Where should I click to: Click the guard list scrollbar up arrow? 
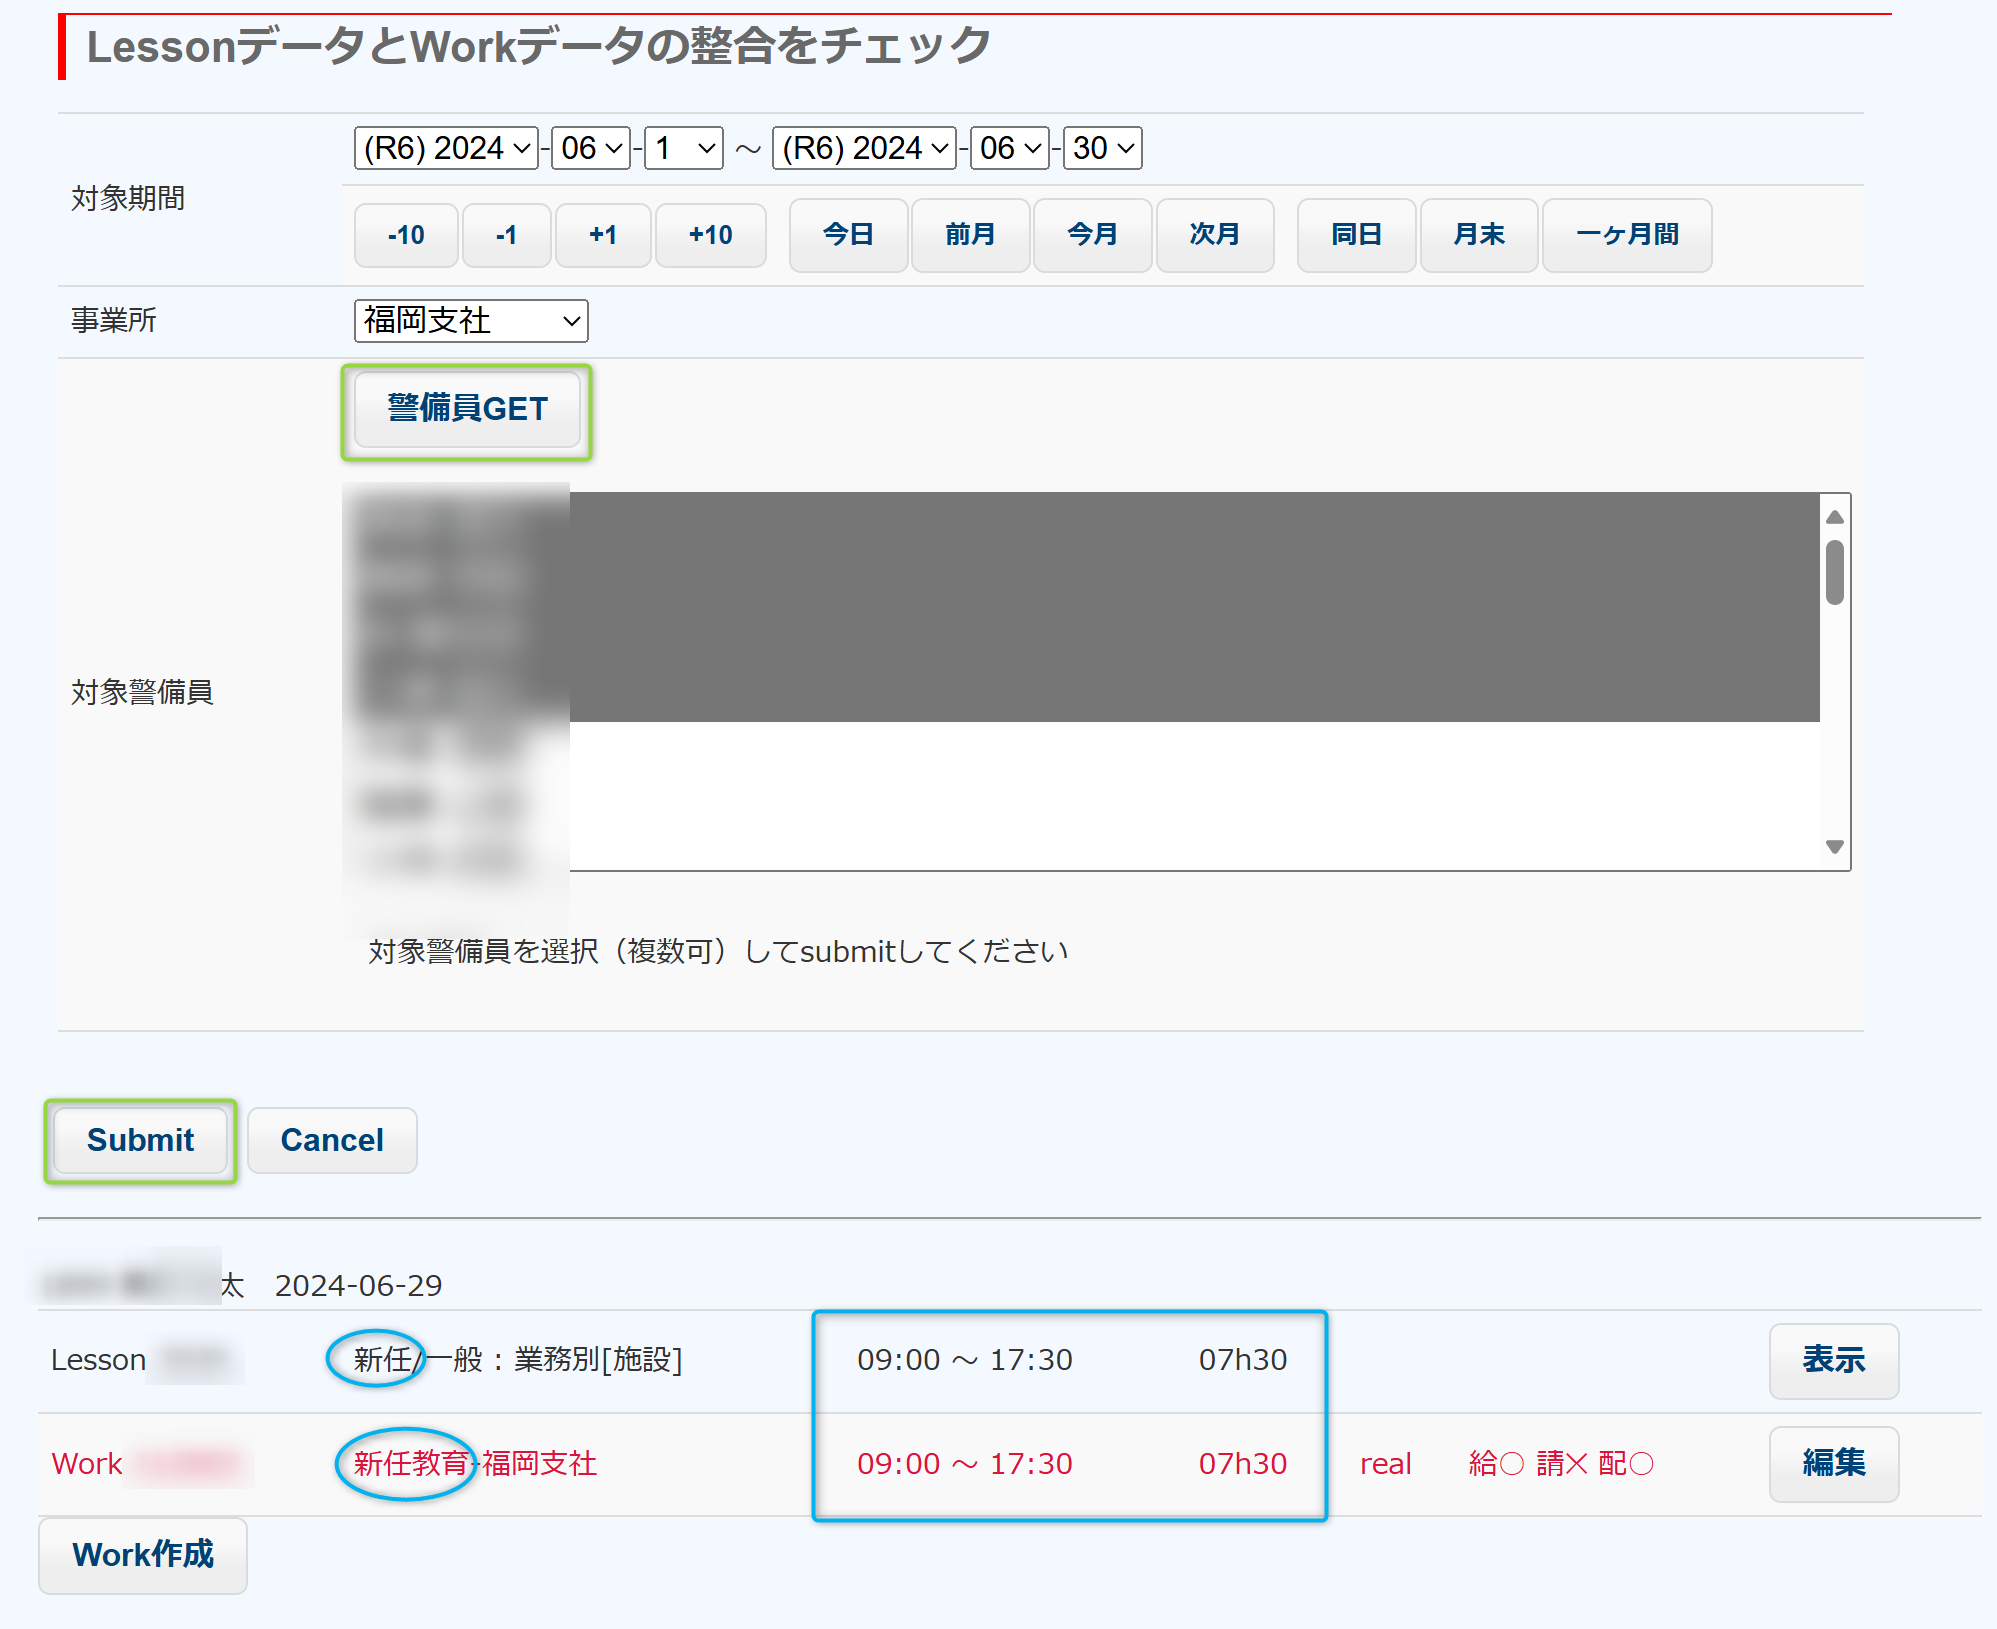[1834, 517]
